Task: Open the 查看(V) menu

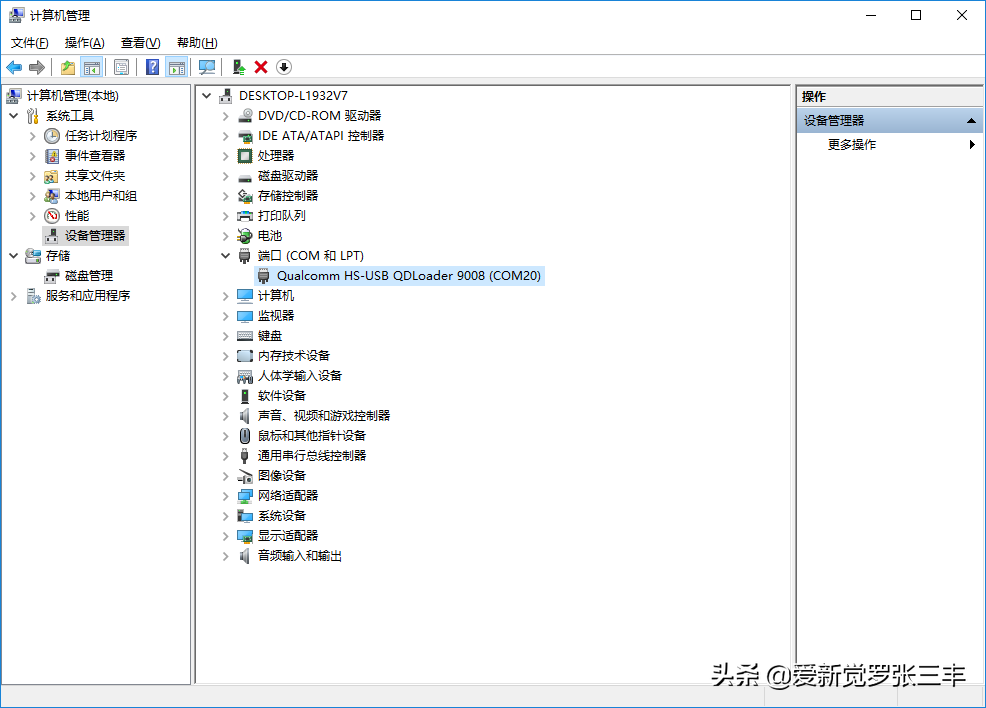Action: (x=140, y=43)
